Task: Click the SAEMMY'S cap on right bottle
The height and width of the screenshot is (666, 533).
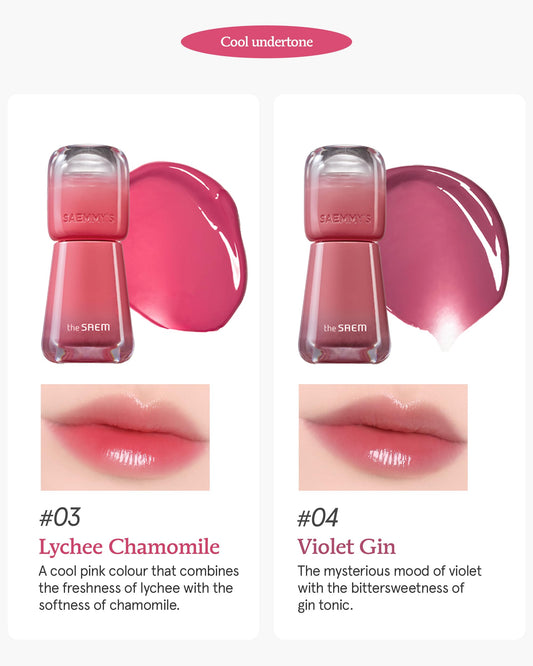Action: tap(345, 193)
